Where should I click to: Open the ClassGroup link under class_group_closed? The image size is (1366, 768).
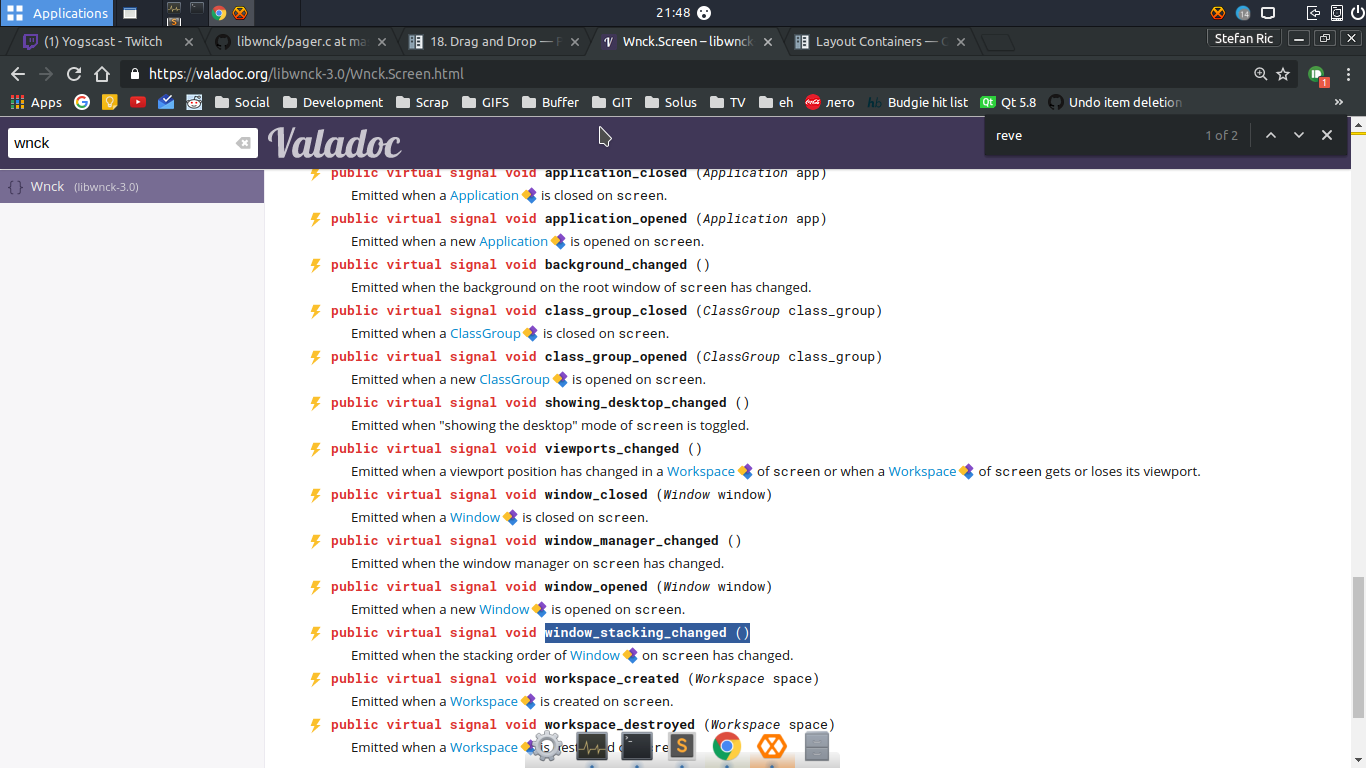tap(485, 334)
